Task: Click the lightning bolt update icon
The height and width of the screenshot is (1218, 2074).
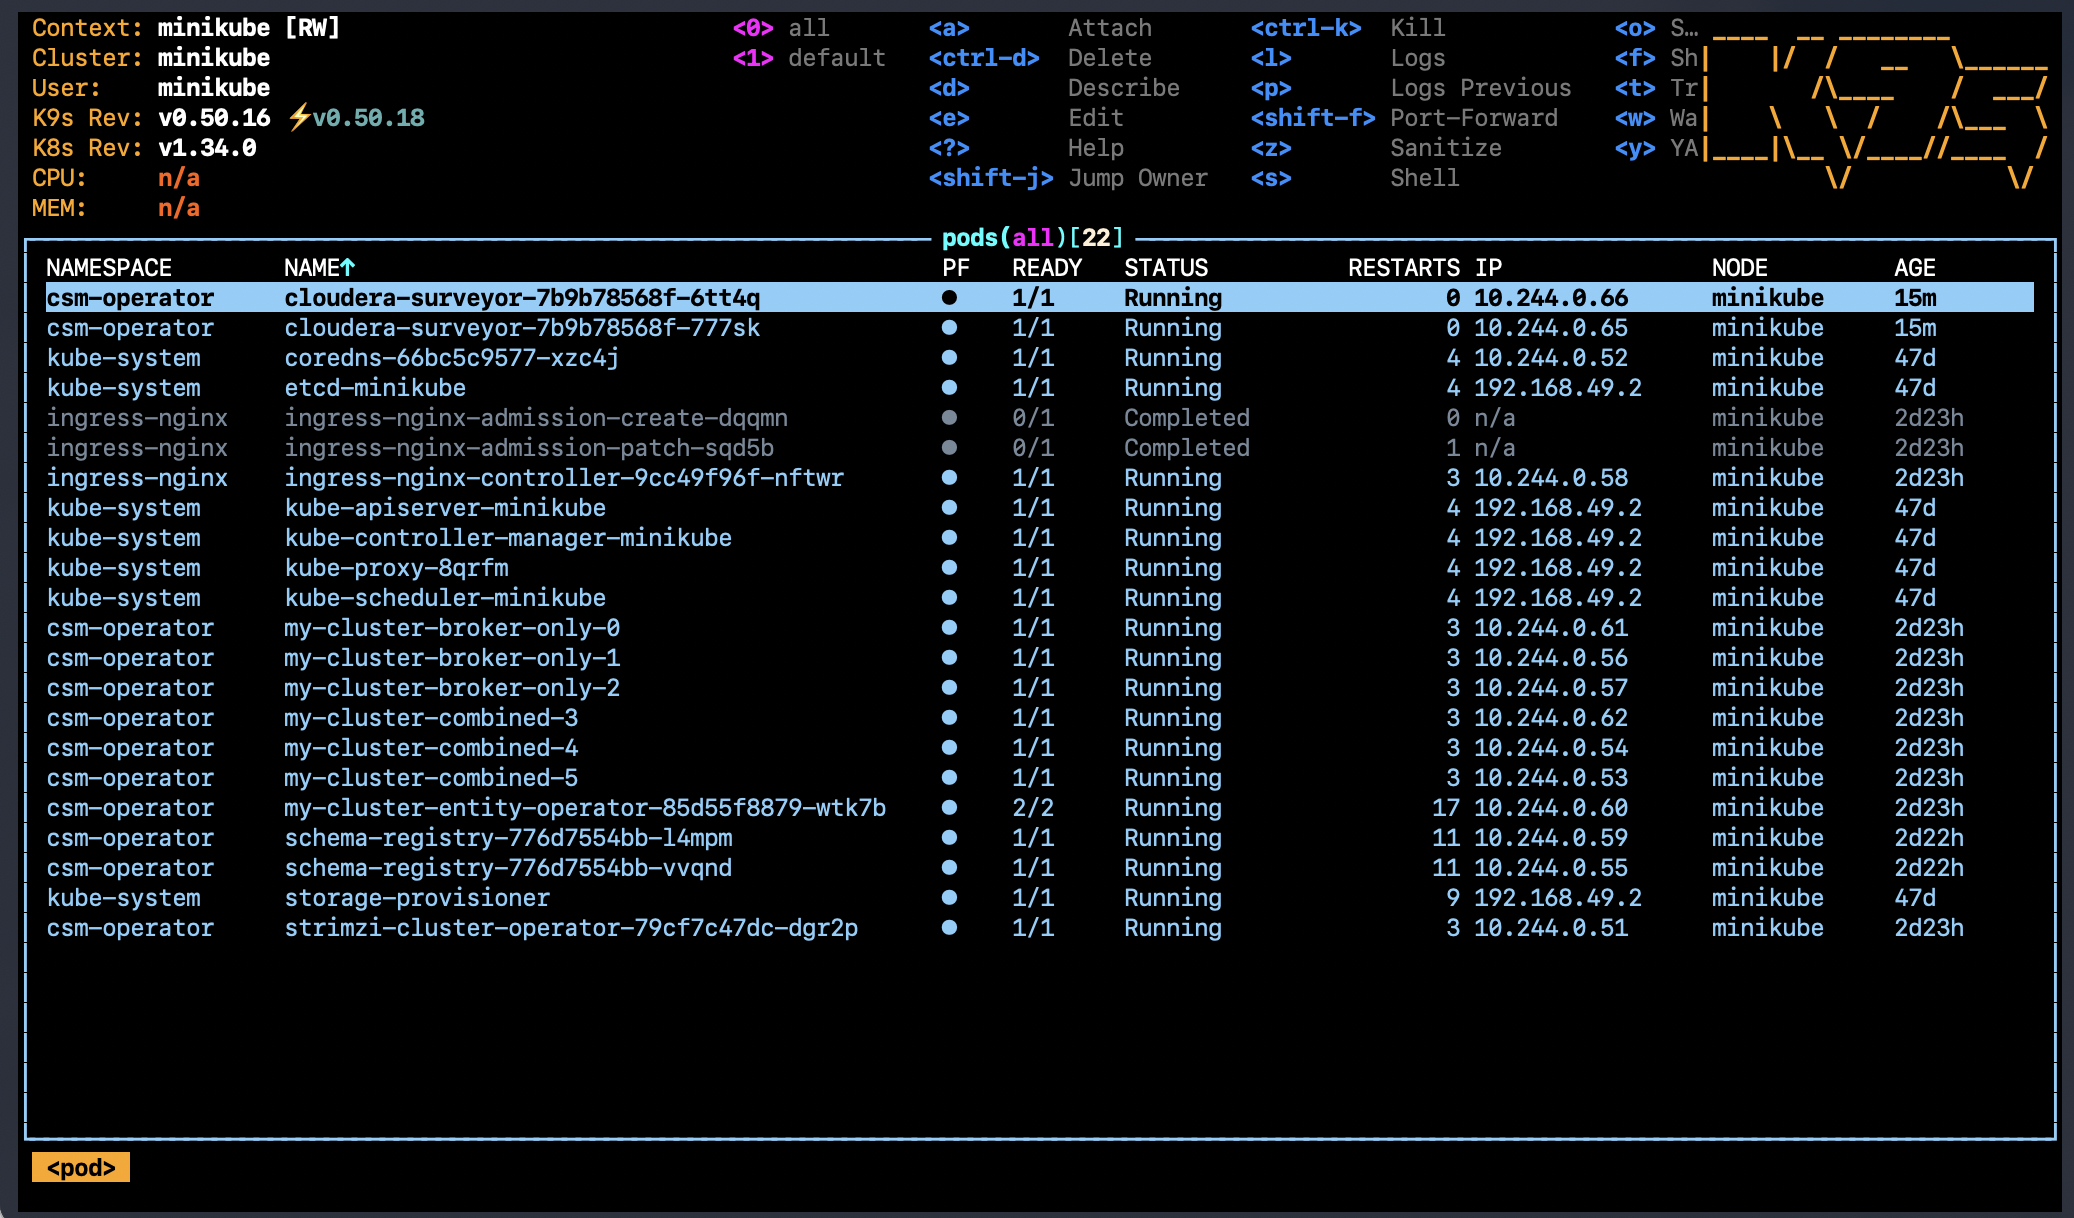Action: pos(299,118)
